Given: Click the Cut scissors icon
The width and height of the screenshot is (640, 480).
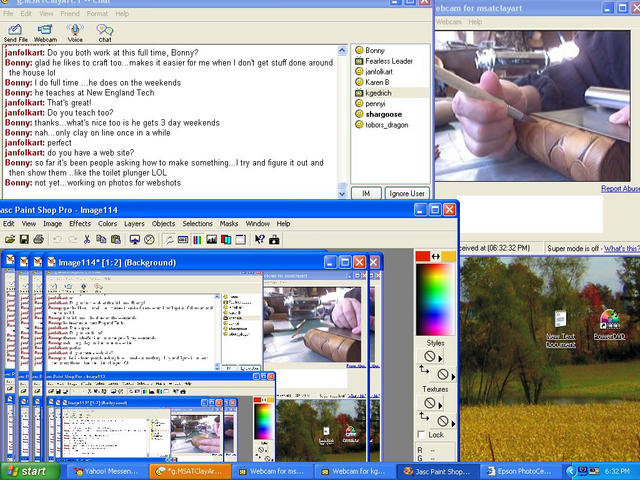Looking at the screenshot, I should 87,240.
